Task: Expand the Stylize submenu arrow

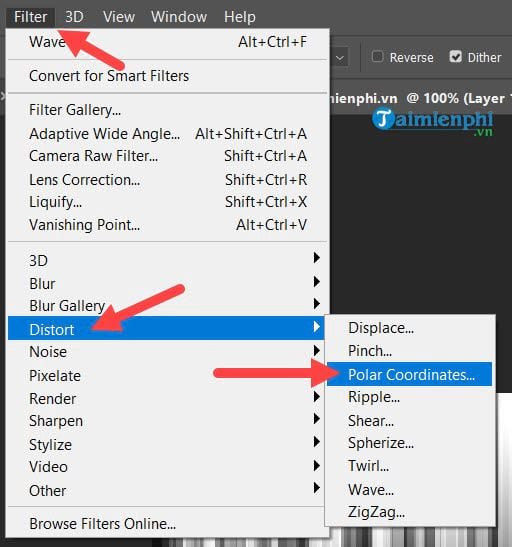Action: [x=316, y=442]
